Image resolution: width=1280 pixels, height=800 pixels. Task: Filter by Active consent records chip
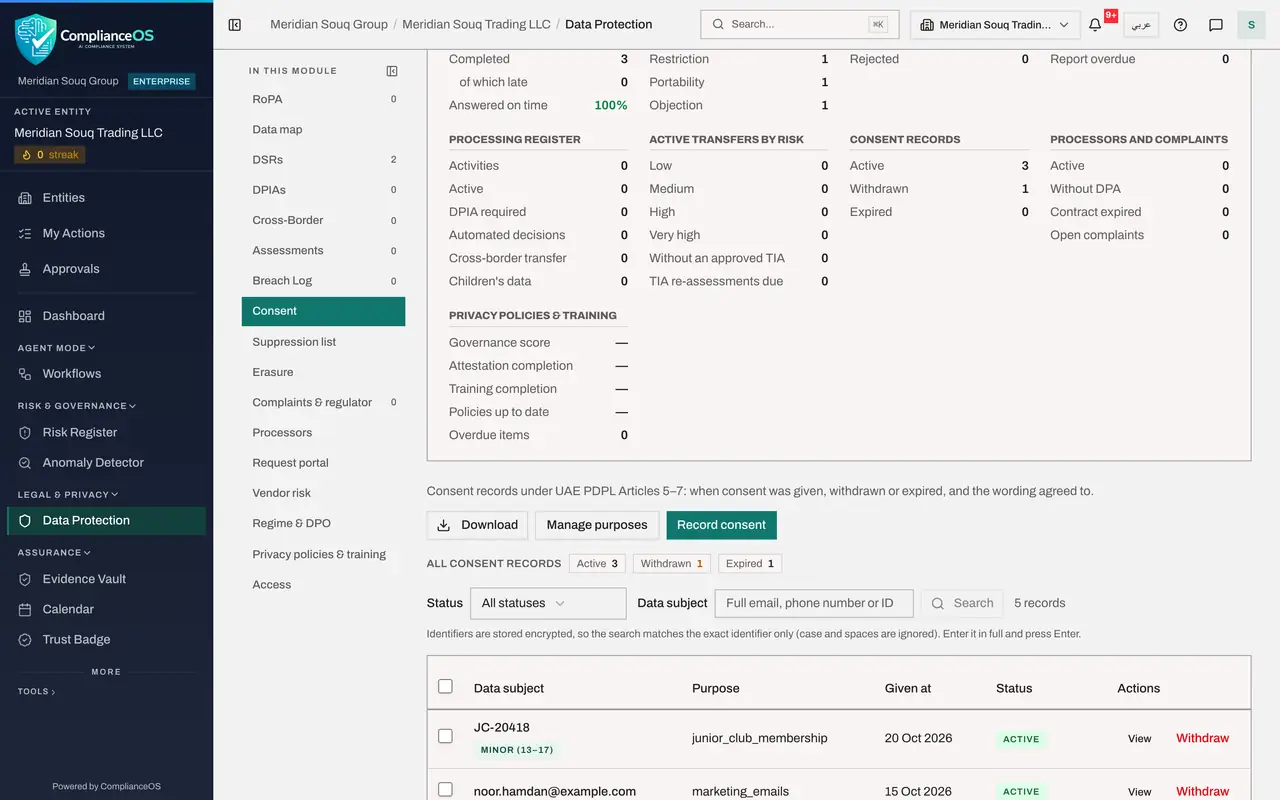tap(597, 563)
